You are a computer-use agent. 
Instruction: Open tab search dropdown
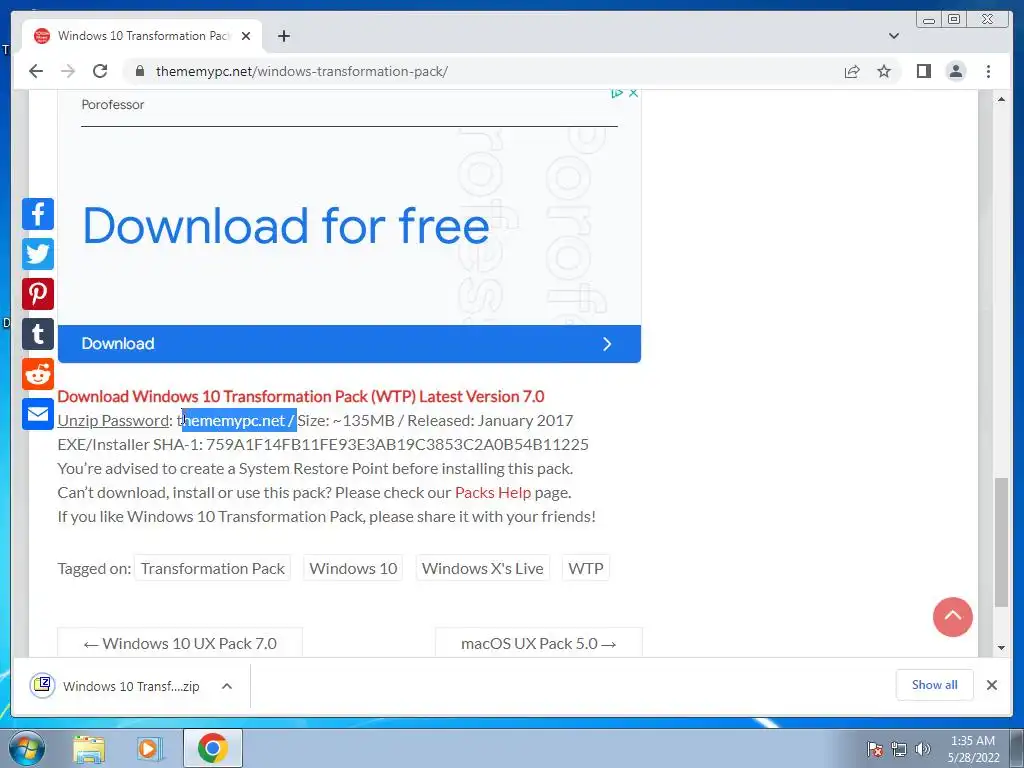click(x=894, y=36)
